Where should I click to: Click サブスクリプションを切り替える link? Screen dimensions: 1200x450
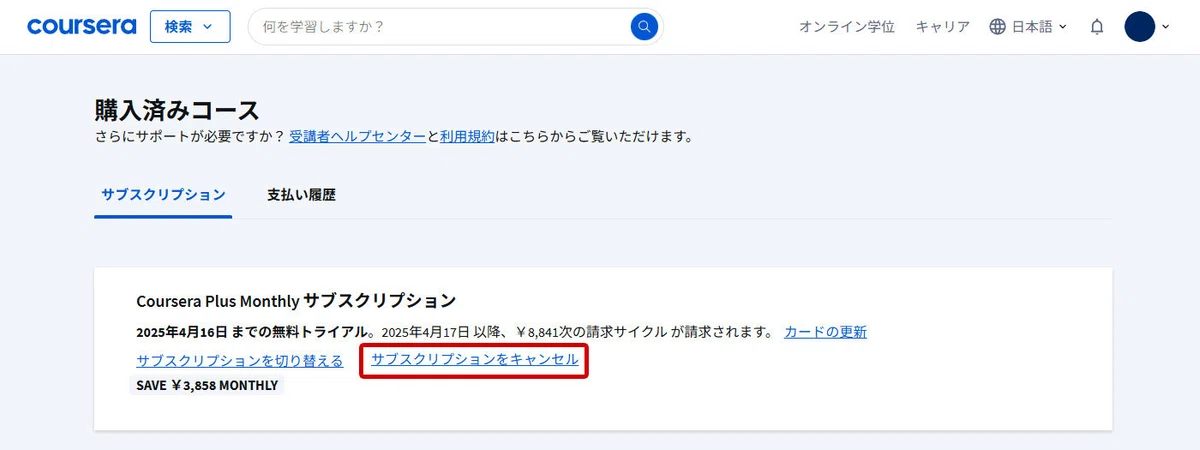[240, 361]
